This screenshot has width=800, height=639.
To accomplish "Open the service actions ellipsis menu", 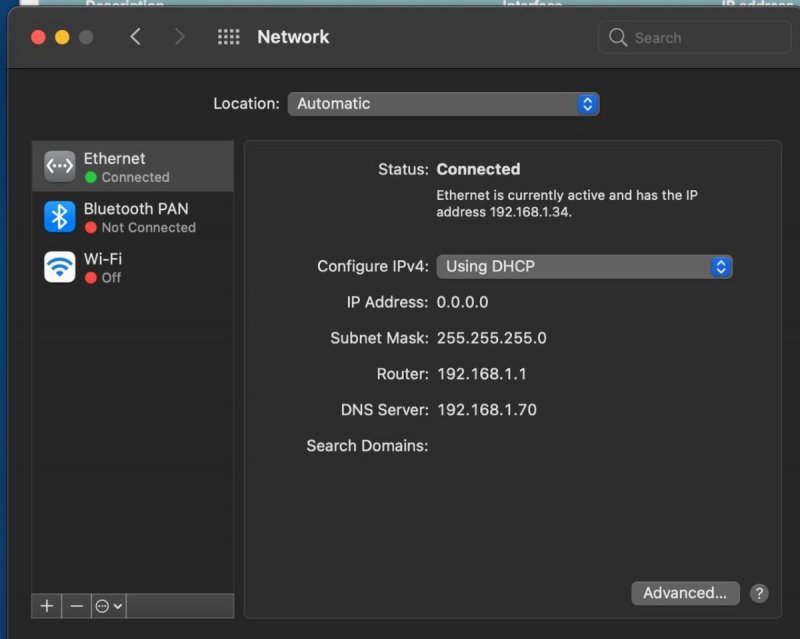I will (x=108, y=606).
